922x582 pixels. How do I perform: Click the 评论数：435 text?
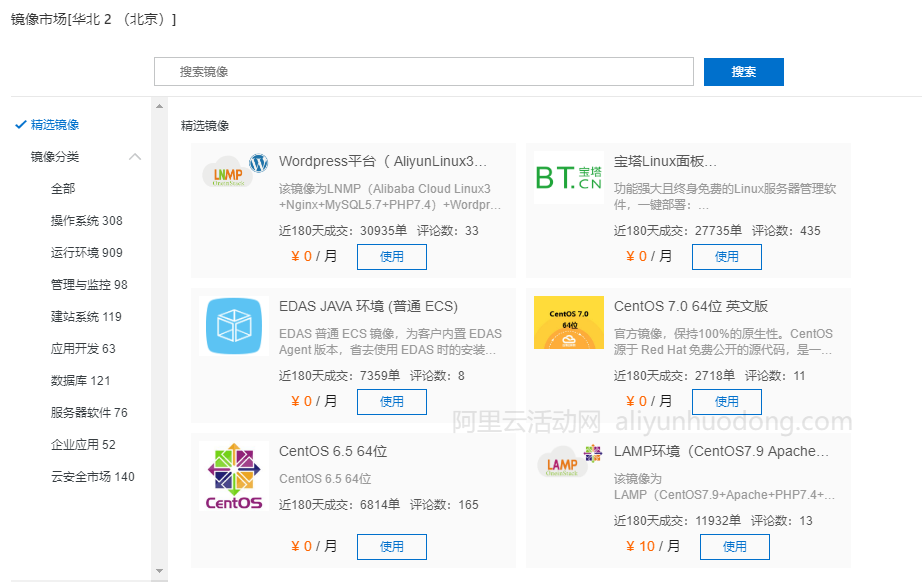tap(786, 230)
